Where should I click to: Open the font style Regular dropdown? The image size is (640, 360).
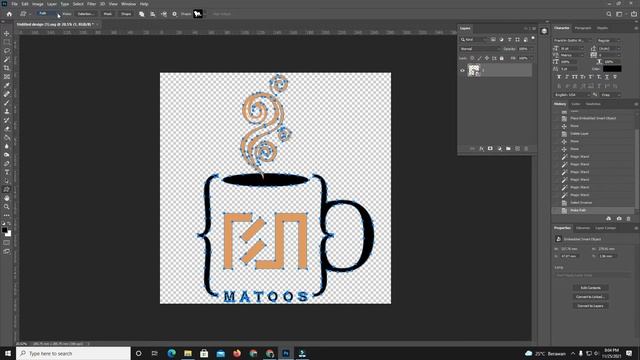click(x=608, y=40)
